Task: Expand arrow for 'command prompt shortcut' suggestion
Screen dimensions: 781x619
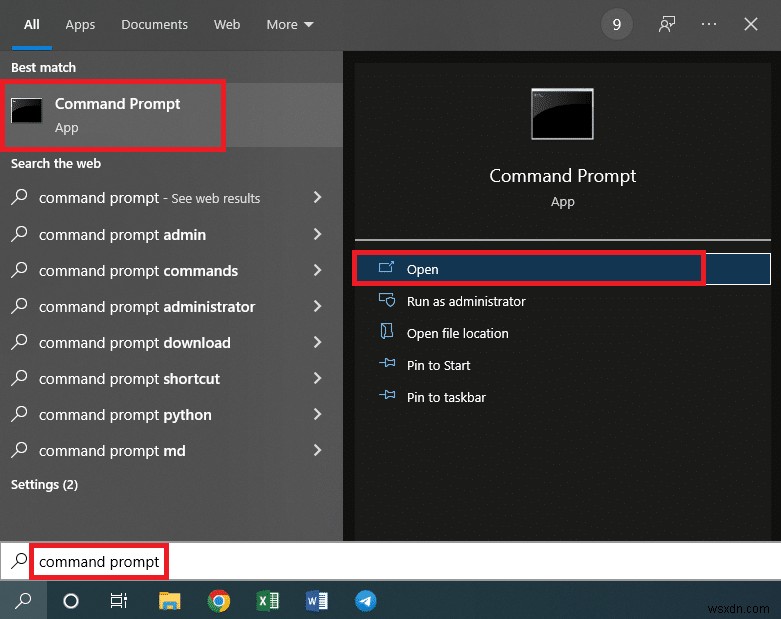Action: (317, 379)
